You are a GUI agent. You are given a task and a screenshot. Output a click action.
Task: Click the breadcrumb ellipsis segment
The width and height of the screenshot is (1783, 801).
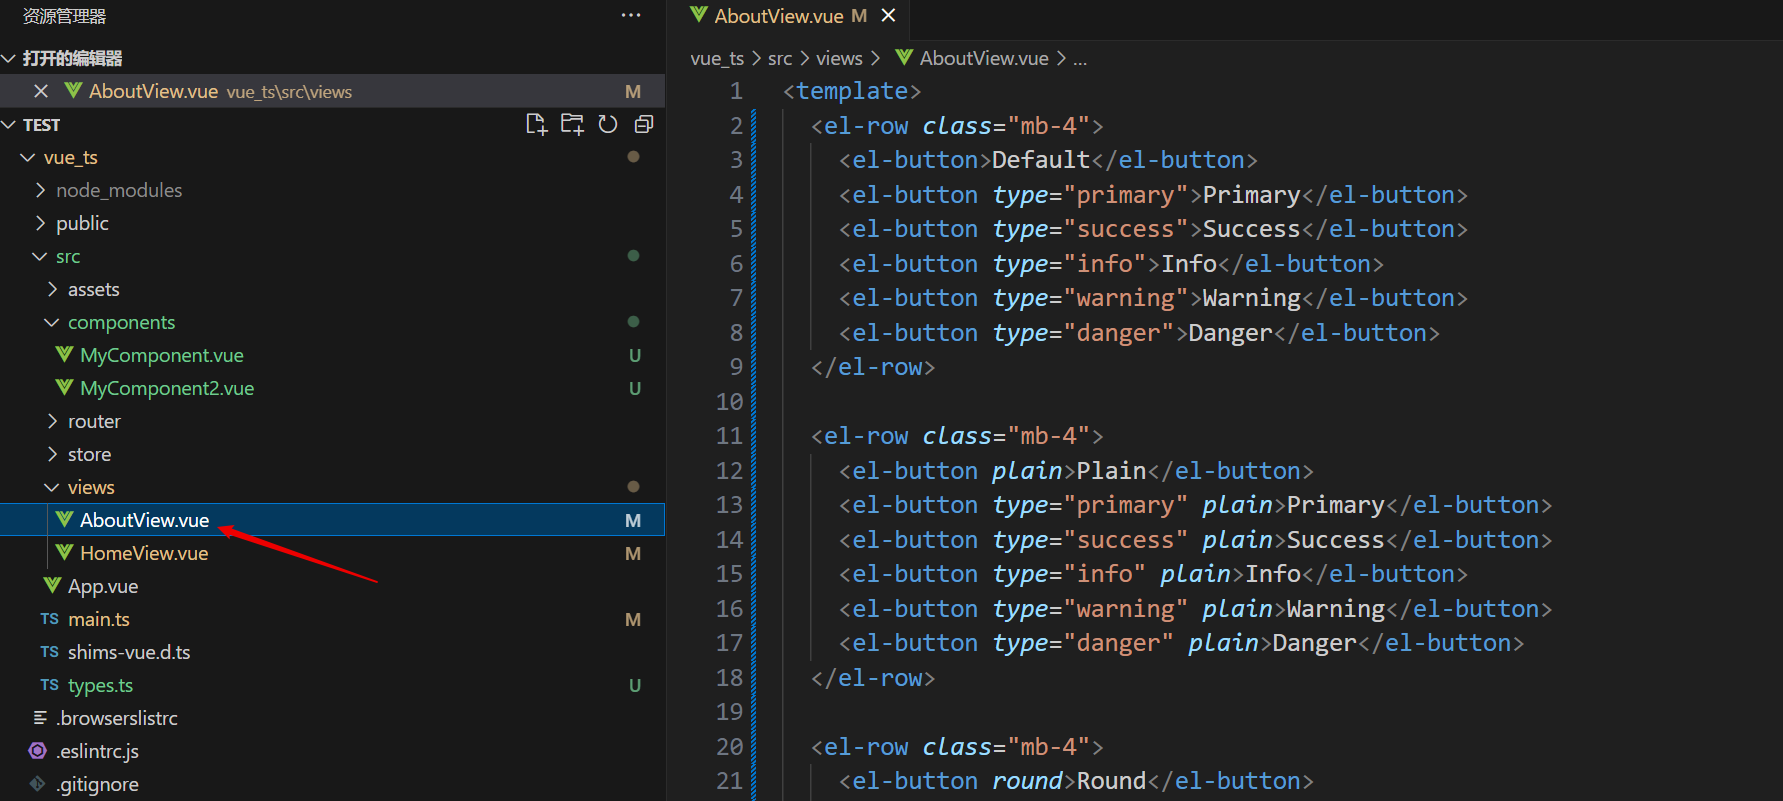point(1080,58)
